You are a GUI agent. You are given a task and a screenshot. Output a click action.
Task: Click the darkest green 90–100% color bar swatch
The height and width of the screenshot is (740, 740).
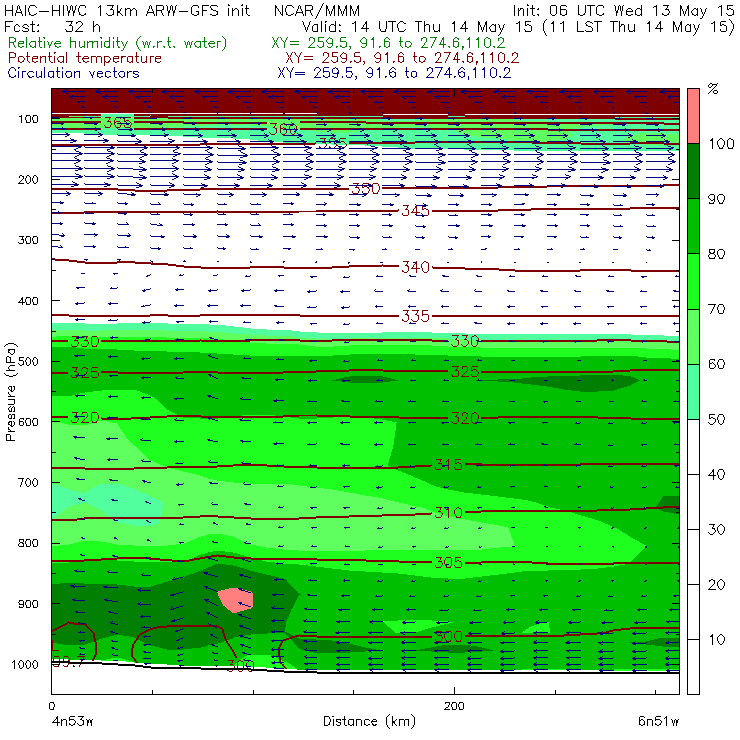tap(693, 171)
